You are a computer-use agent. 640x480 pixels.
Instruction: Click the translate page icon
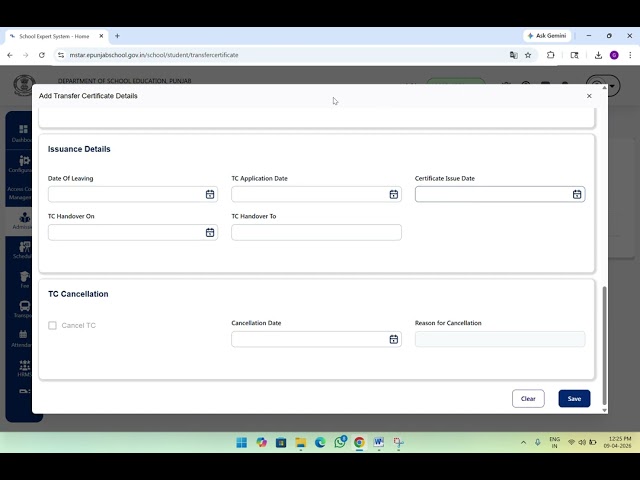[x=513, y=55]
